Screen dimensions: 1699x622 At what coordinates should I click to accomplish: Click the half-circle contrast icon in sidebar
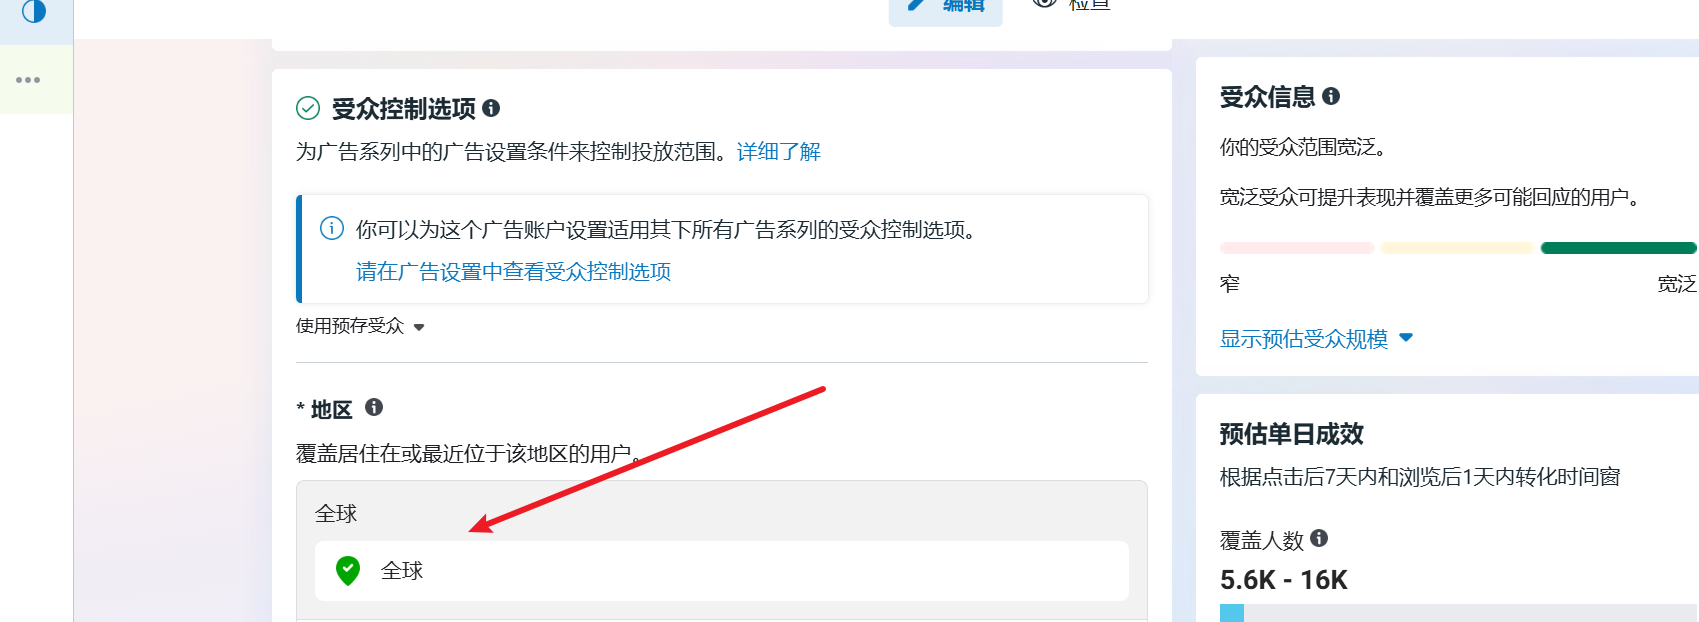pyautogui.click(x=34, y=12)
